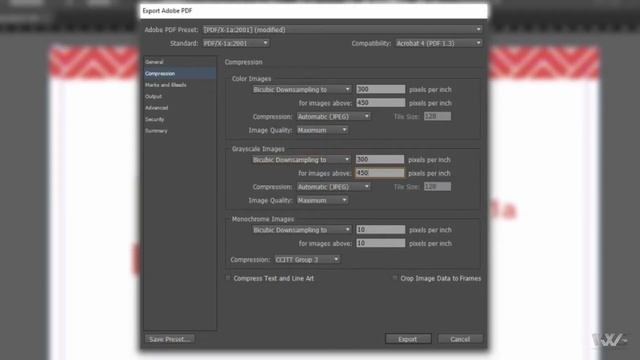This screenshot has width=640, height=360.
Task: Click Color Images Tile Size field
Action: (437, 116)
